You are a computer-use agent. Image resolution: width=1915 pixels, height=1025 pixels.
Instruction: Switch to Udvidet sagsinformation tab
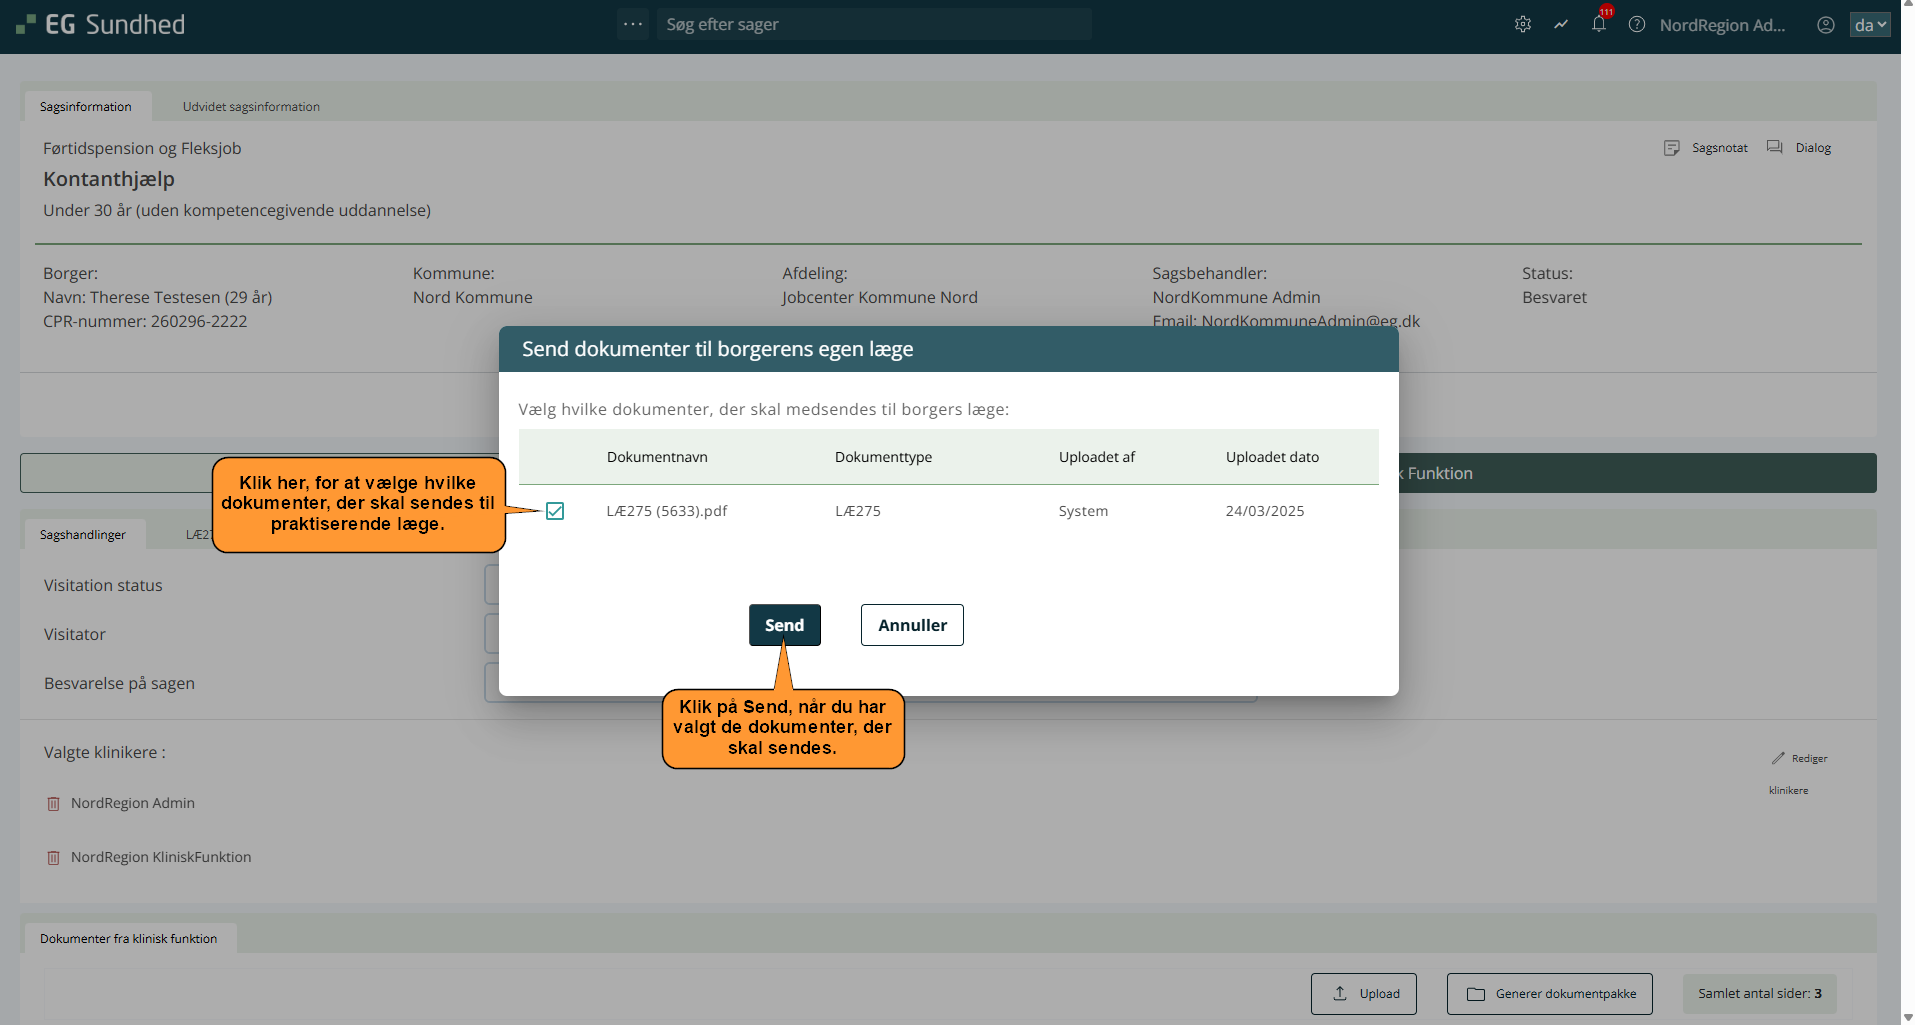tap(251, 107)
